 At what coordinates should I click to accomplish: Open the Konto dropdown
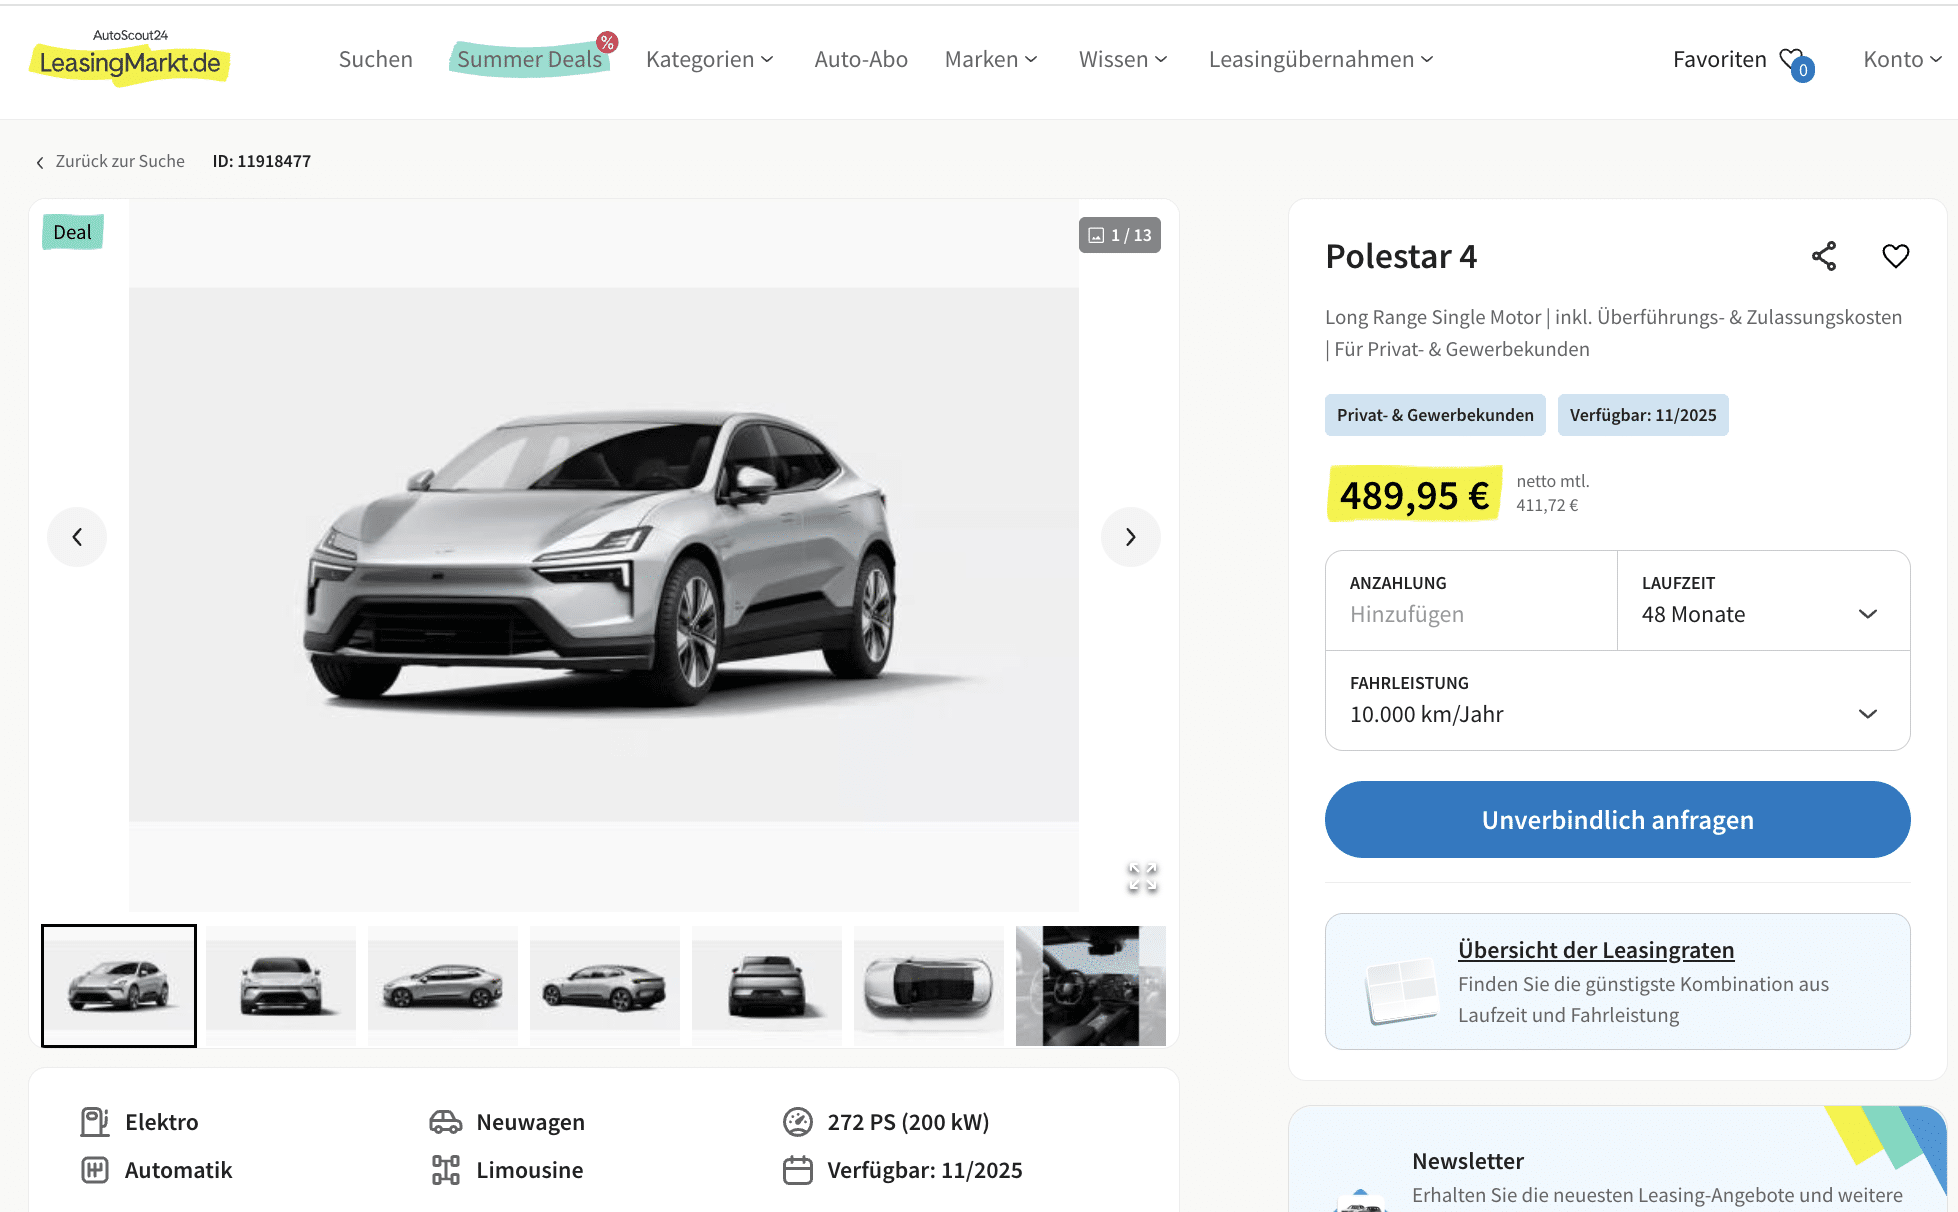coord(1902,59)
